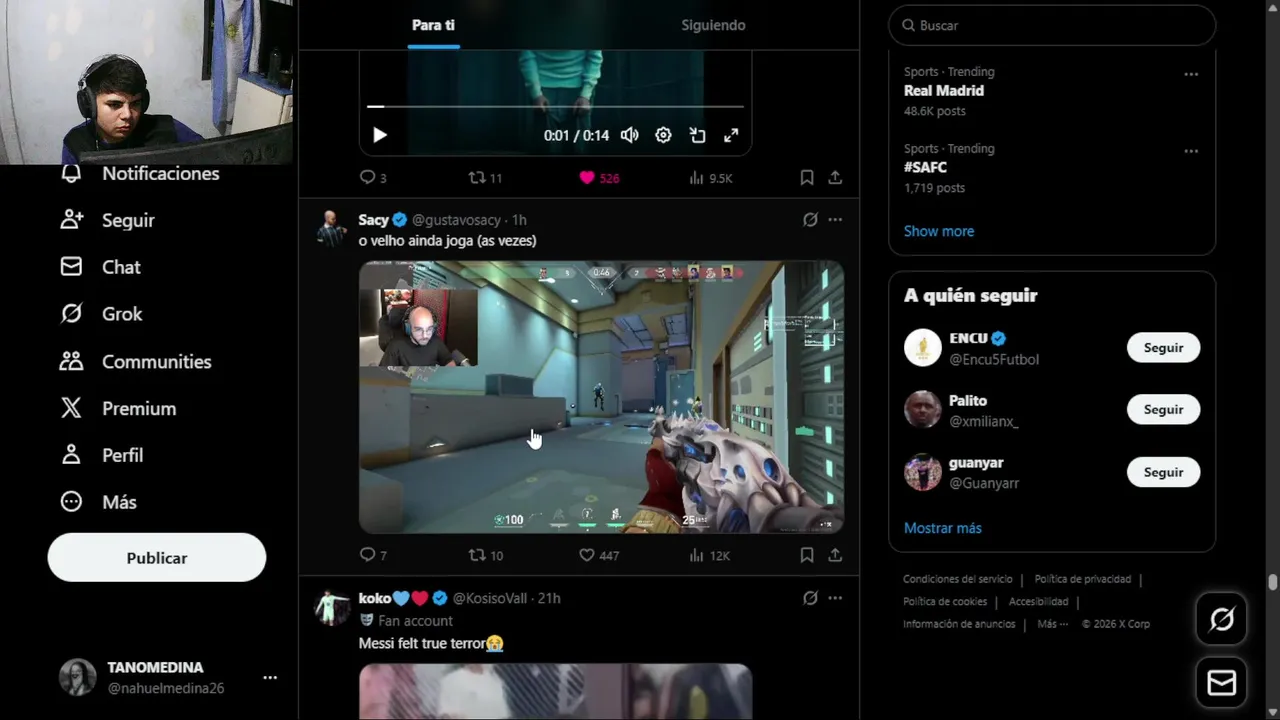This screenshot has height=720, width=1280.
Task: Open @KosisoVall handle link
Action: click(x=490, y=598)
